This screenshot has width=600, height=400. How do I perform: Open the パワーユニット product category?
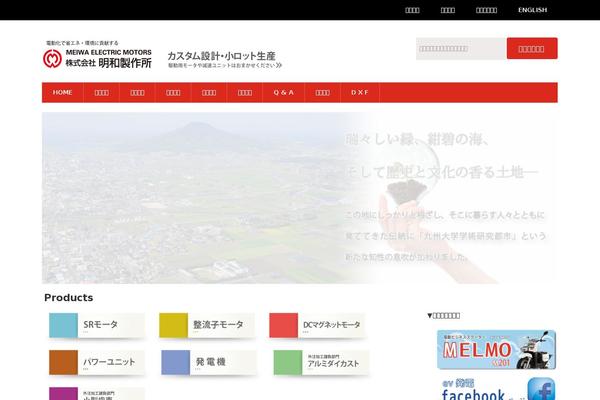[97, 362]
